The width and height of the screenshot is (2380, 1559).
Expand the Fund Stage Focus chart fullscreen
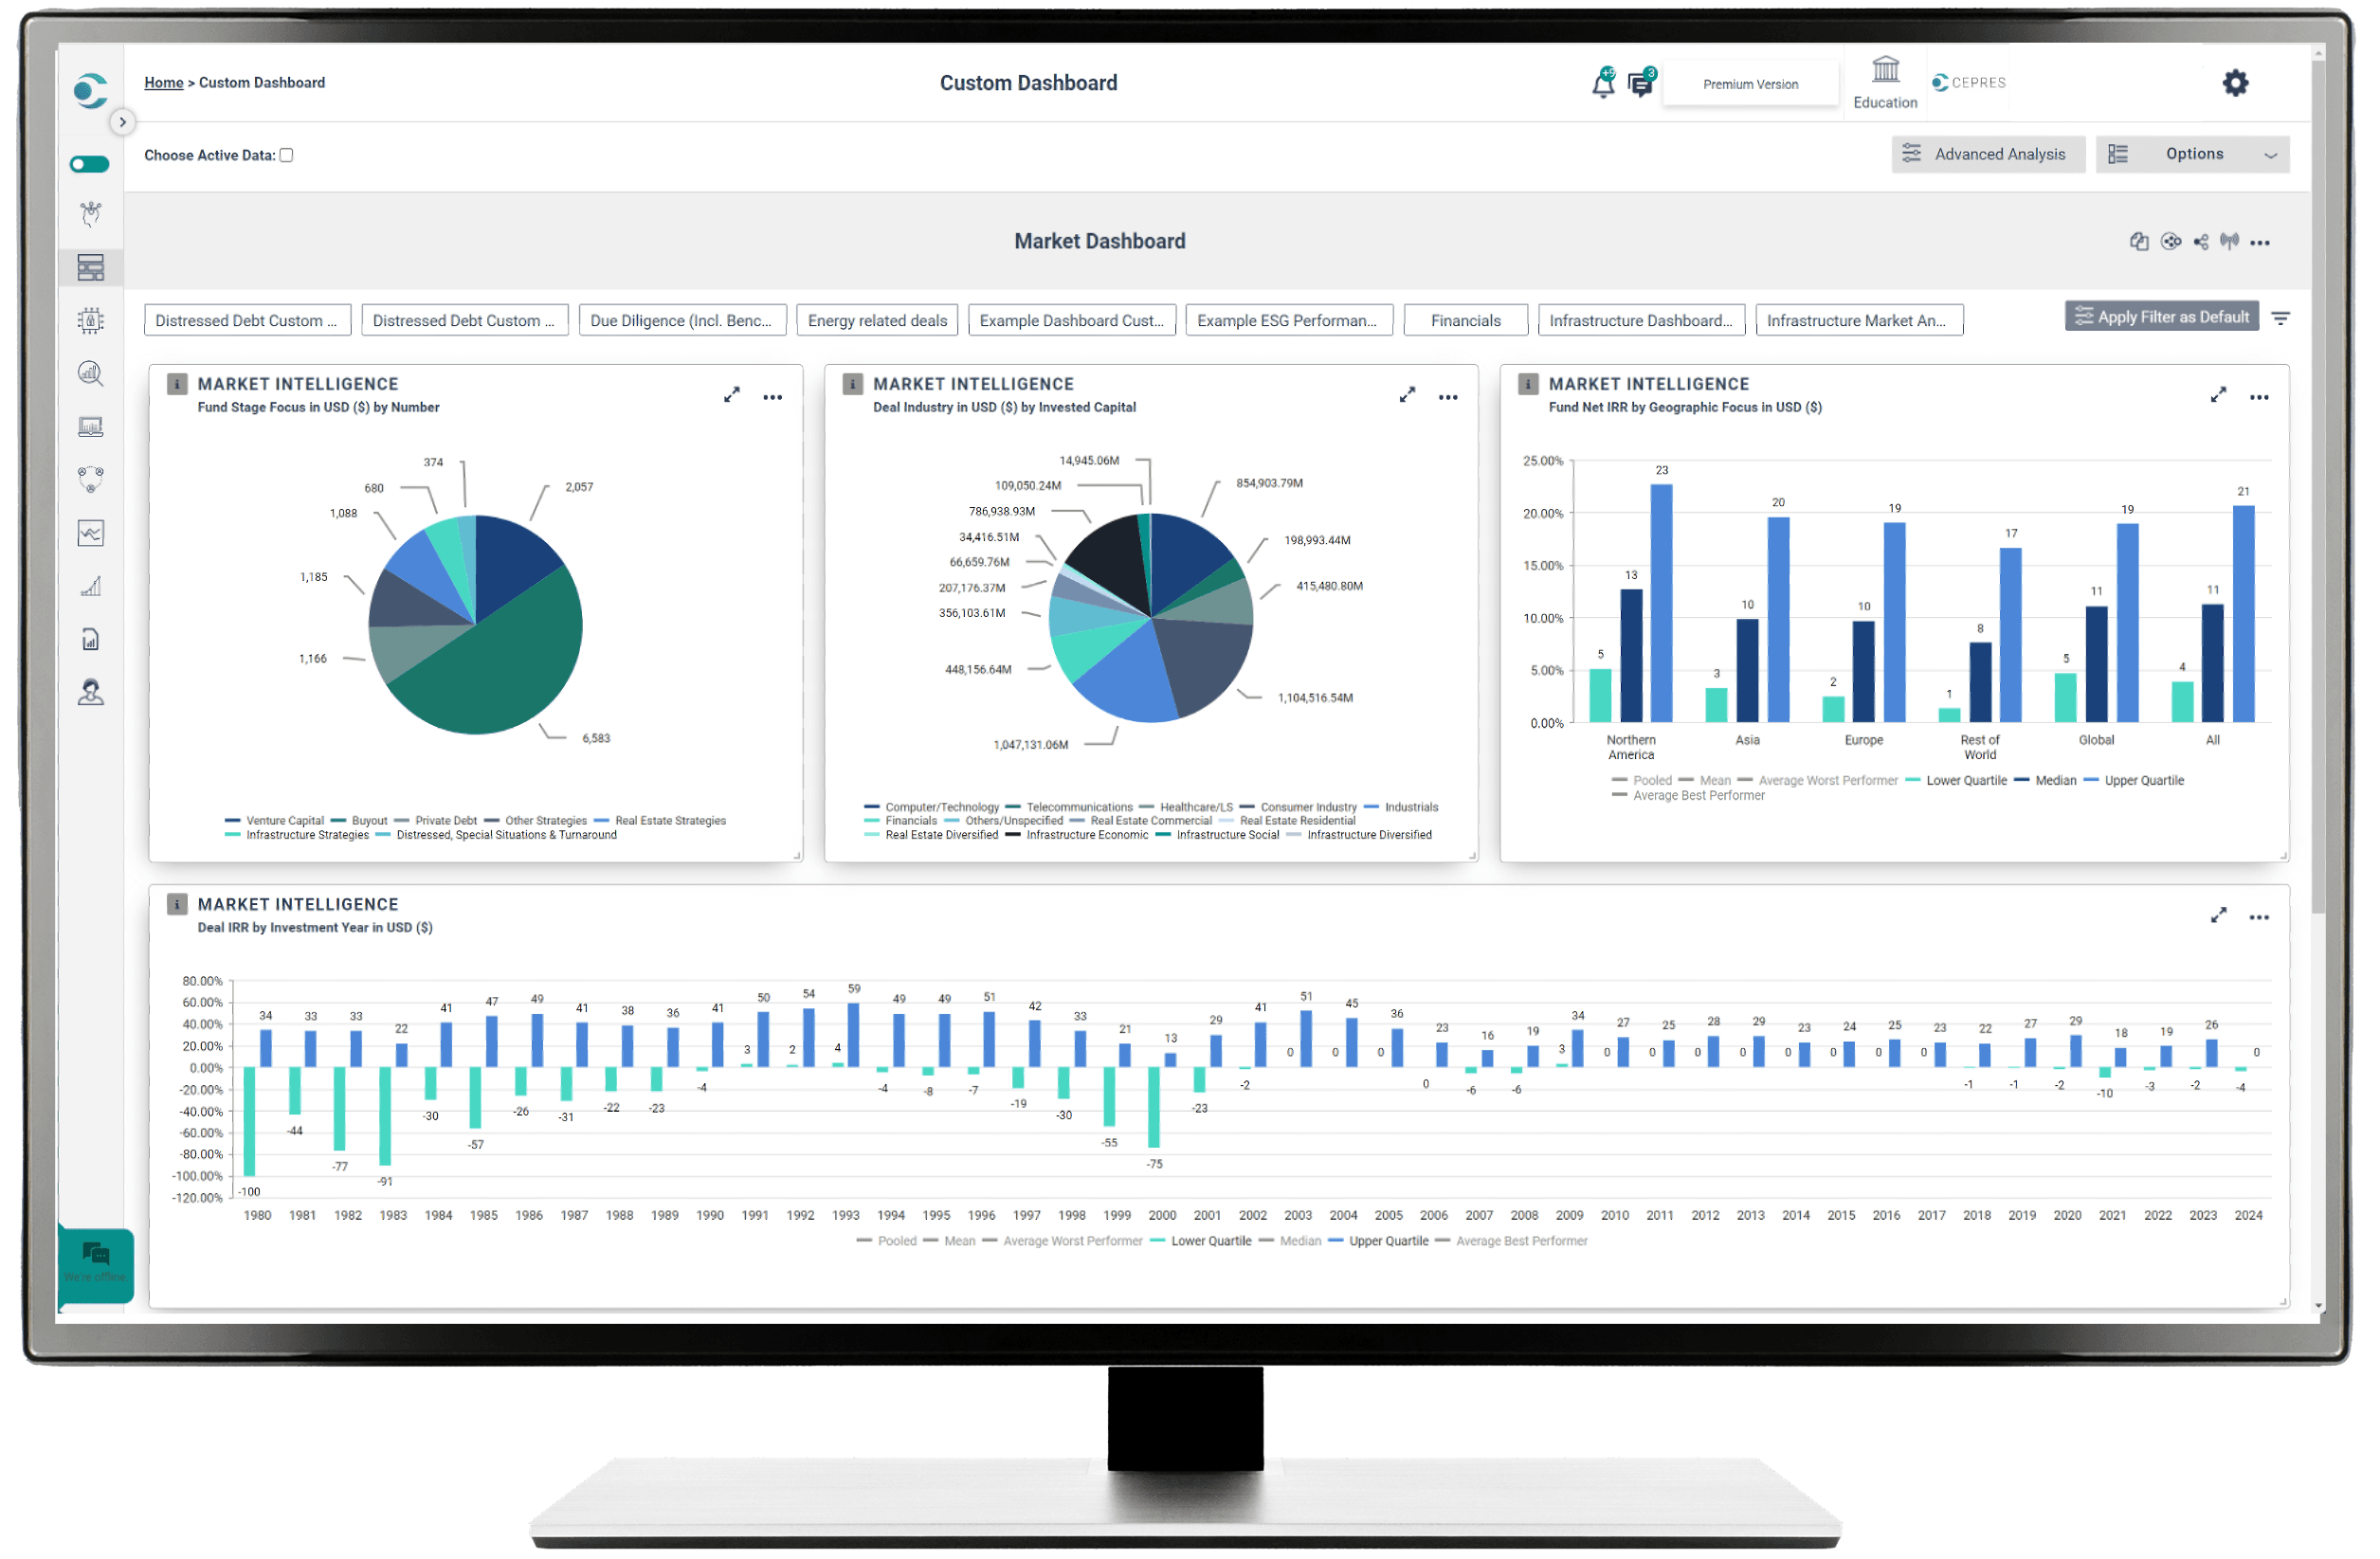click(732, 395)
